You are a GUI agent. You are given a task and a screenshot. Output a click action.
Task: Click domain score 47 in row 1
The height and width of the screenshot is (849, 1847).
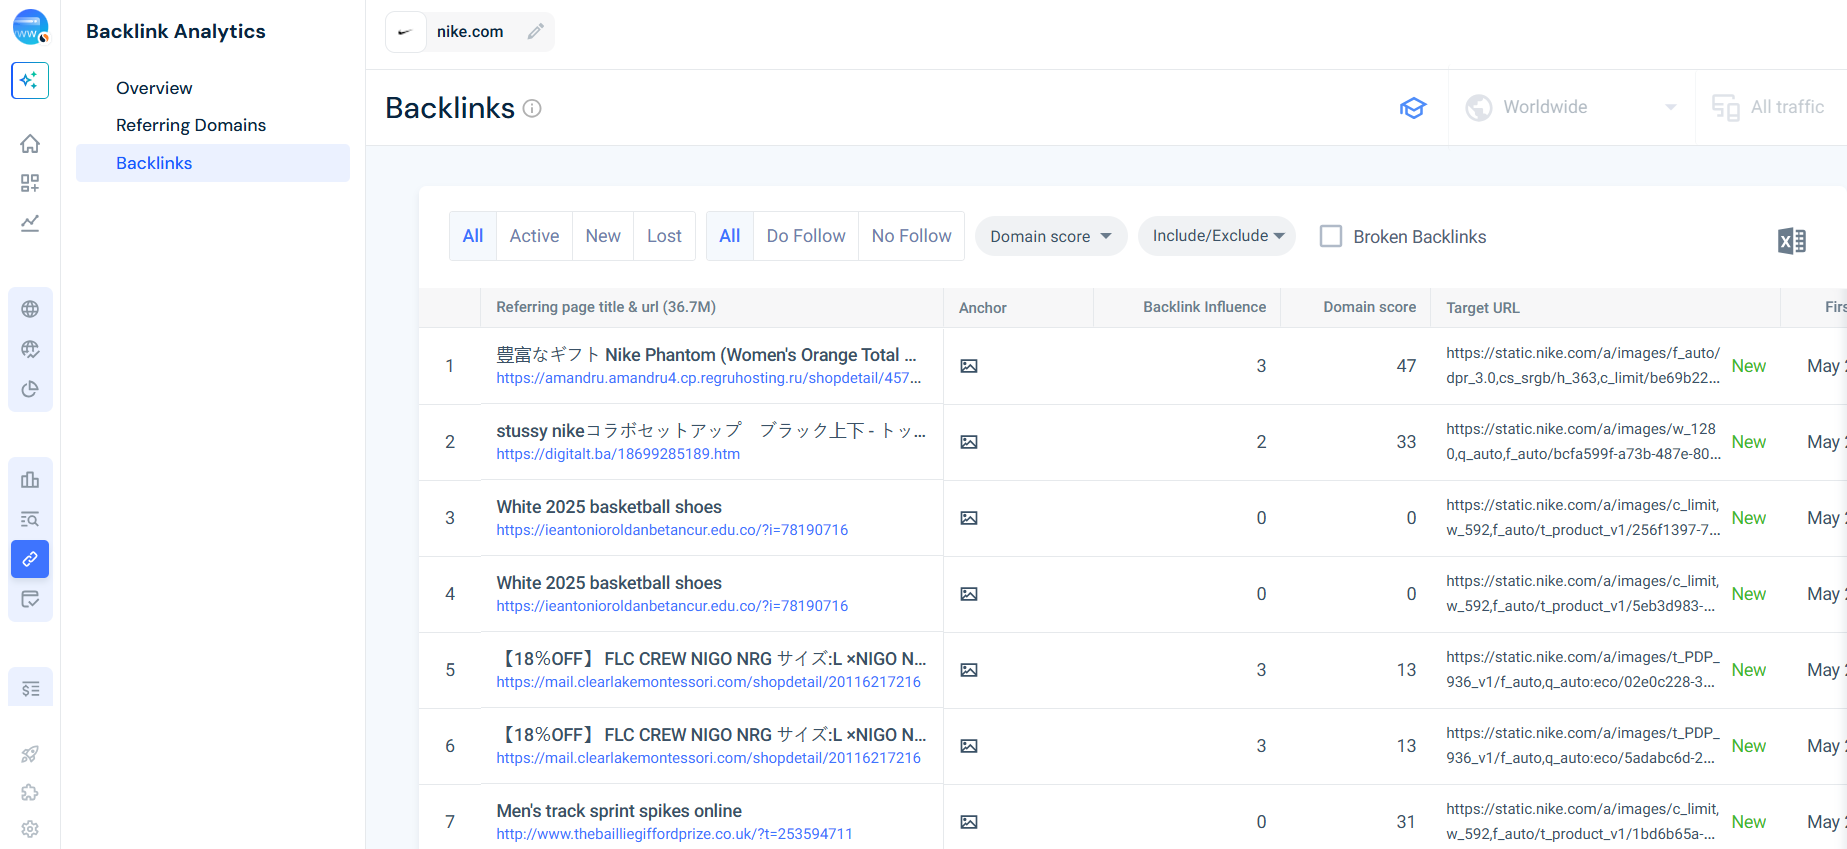1406,366
